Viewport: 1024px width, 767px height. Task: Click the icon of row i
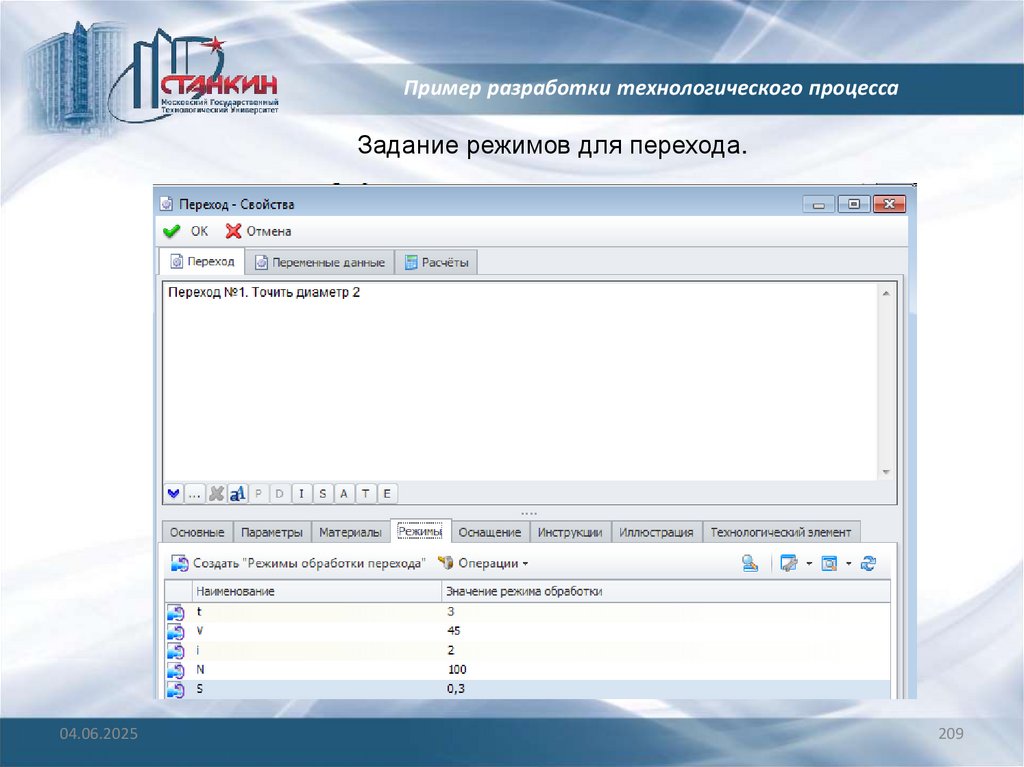tap(176, 651)
